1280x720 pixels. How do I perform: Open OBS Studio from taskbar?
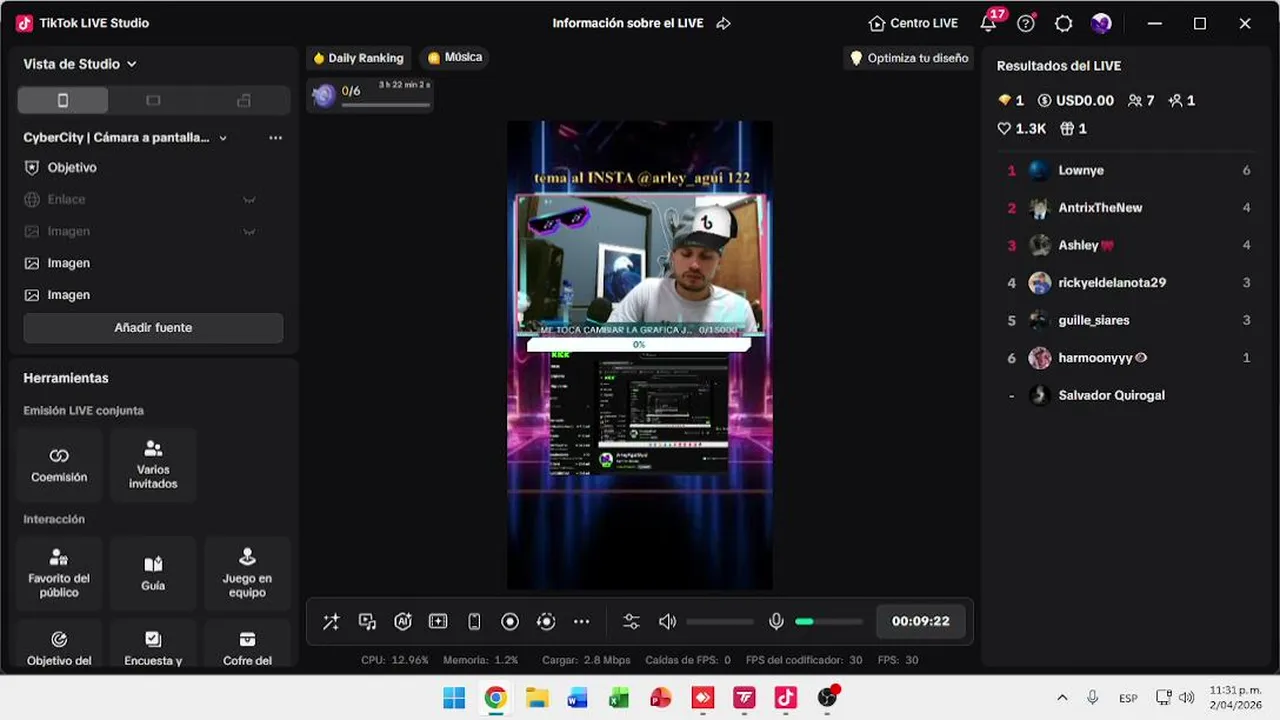(x=827, y=698)
